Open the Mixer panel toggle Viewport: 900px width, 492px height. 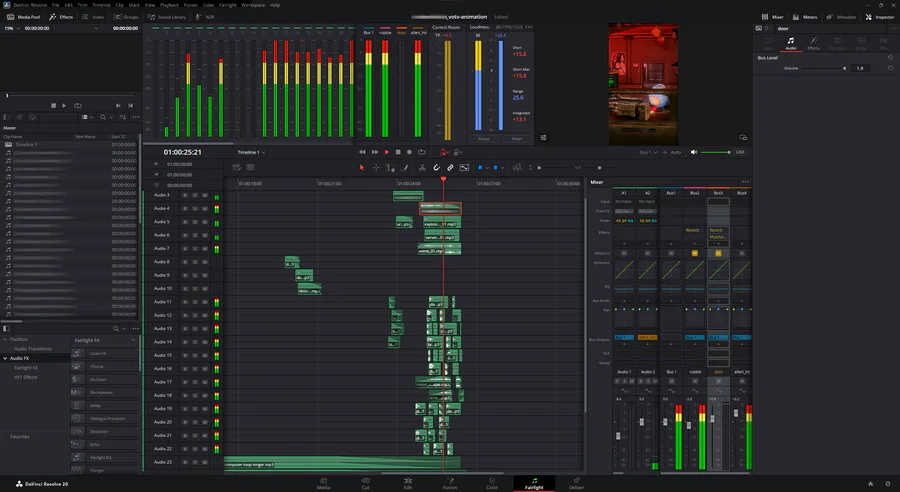(773, 17)
